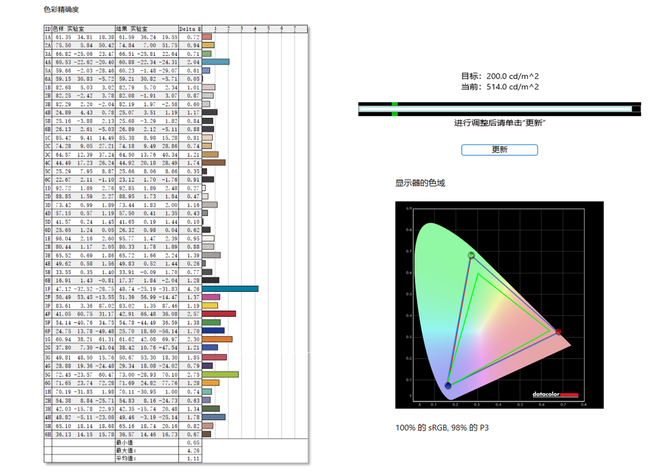This screenshot has height=471, width=670.
Task: Click the brown bar for row 4C
Action: click(214, 163)
